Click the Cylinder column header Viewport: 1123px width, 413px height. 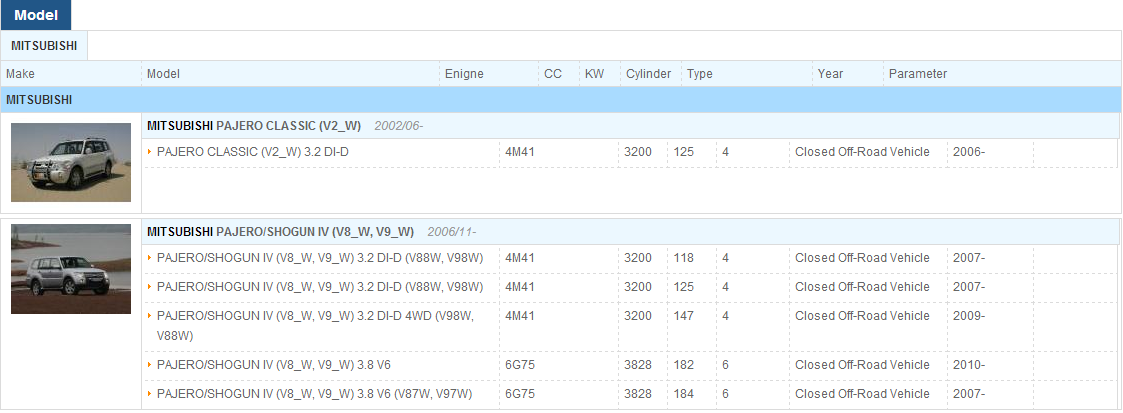[x=649, y=74]
